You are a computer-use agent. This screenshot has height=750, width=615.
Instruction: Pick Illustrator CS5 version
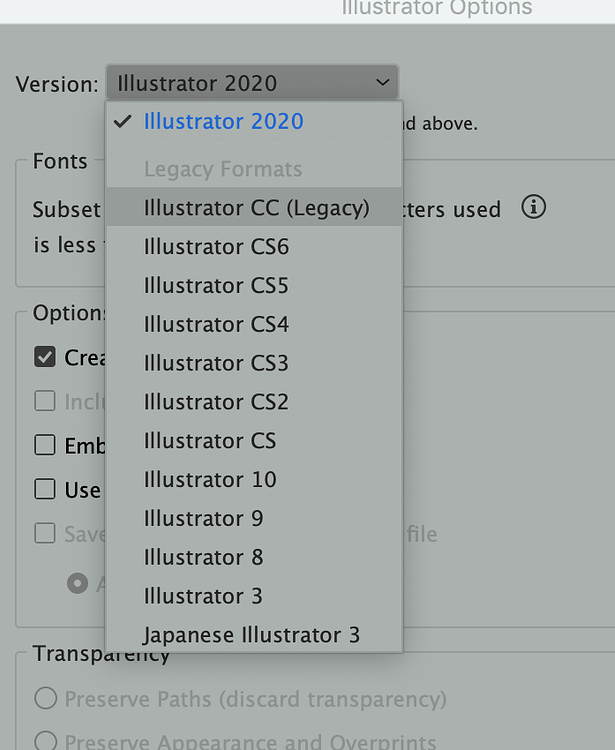click(254, 286)
